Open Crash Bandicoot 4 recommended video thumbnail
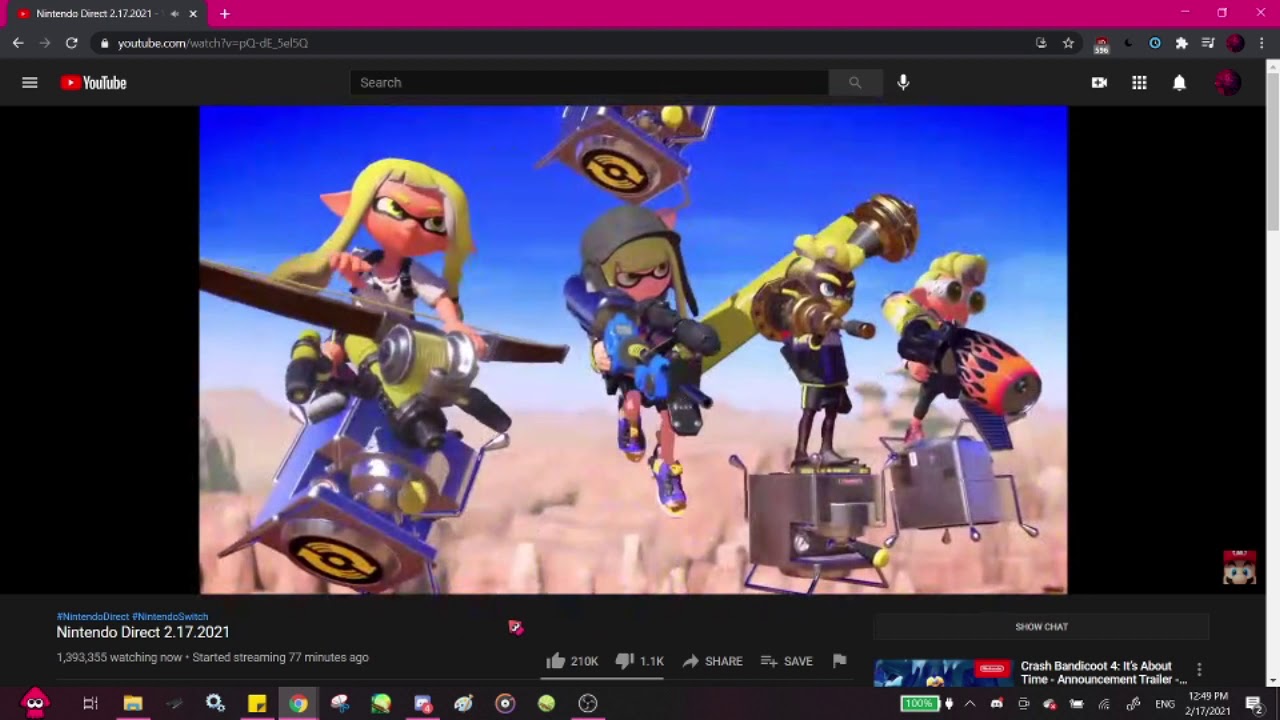This screenshot has height=720, width=1280. pos(942,673)
